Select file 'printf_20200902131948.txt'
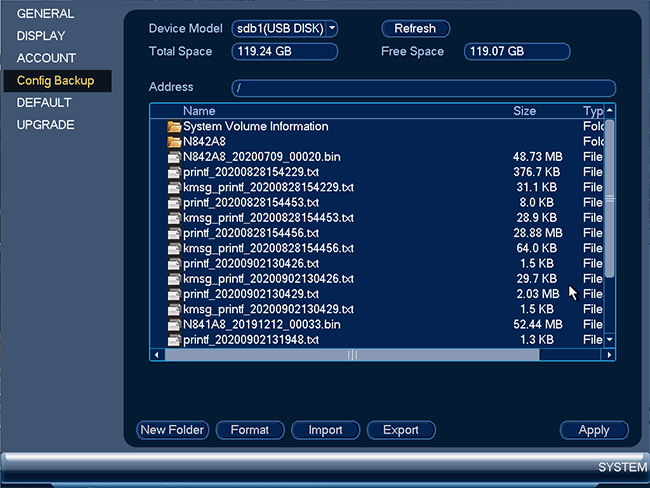 click(x=251, y=340)
